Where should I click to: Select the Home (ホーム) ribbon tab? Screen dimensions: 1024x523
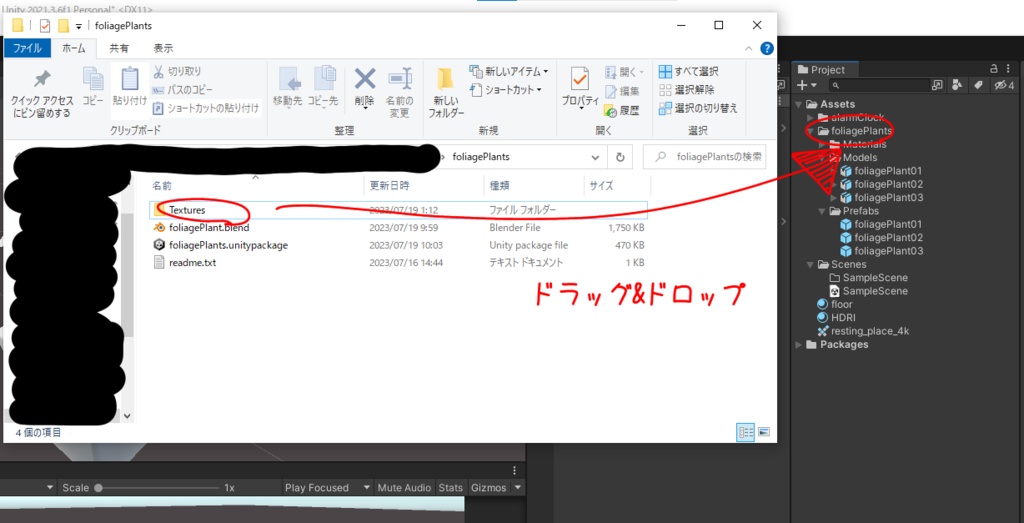click(x=74, y=48)
